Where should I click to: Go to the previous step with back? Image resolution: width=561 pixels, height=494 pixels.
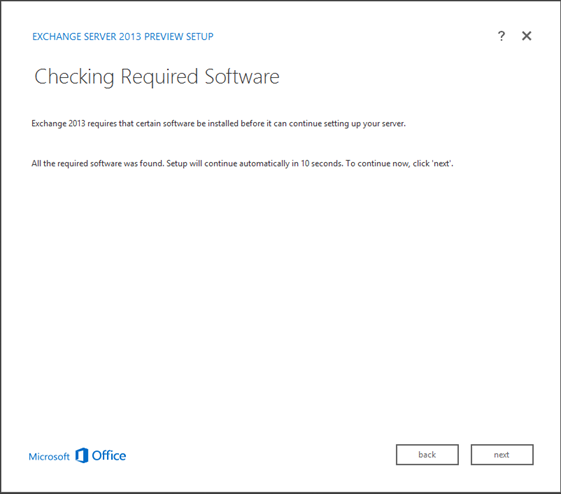click(427, 455)
